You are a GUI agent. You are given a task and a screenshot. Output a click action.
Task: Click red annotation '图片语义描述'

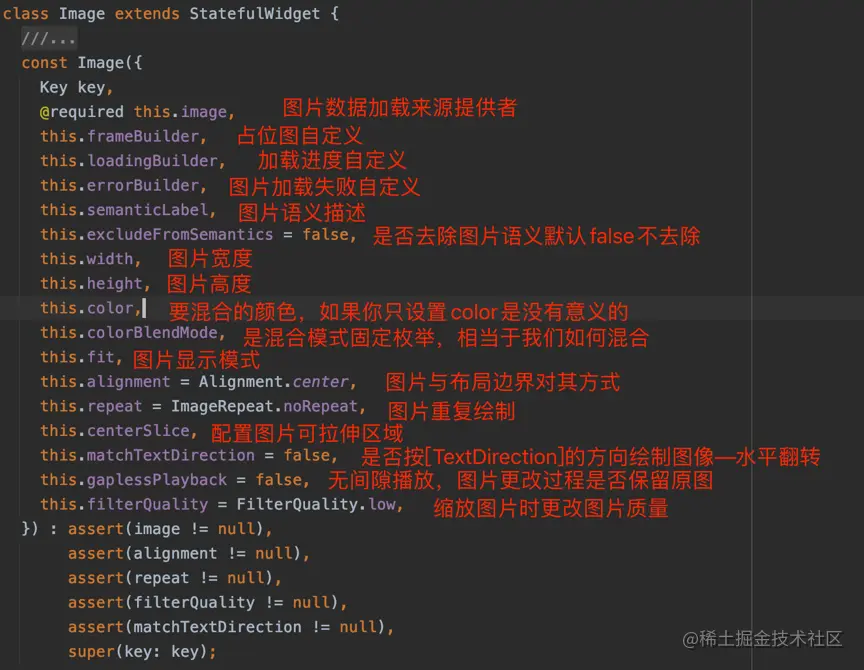[301, 213]
